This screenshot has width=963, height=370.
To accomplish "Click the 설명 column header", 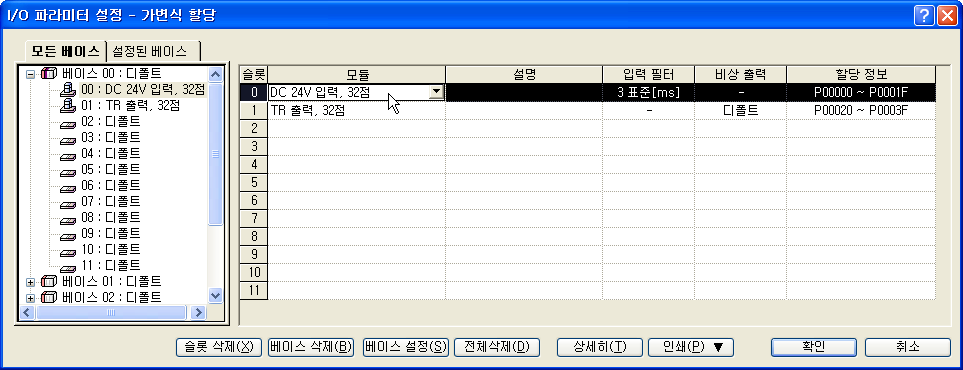I will pyautogui.click(x=524, y=74).
